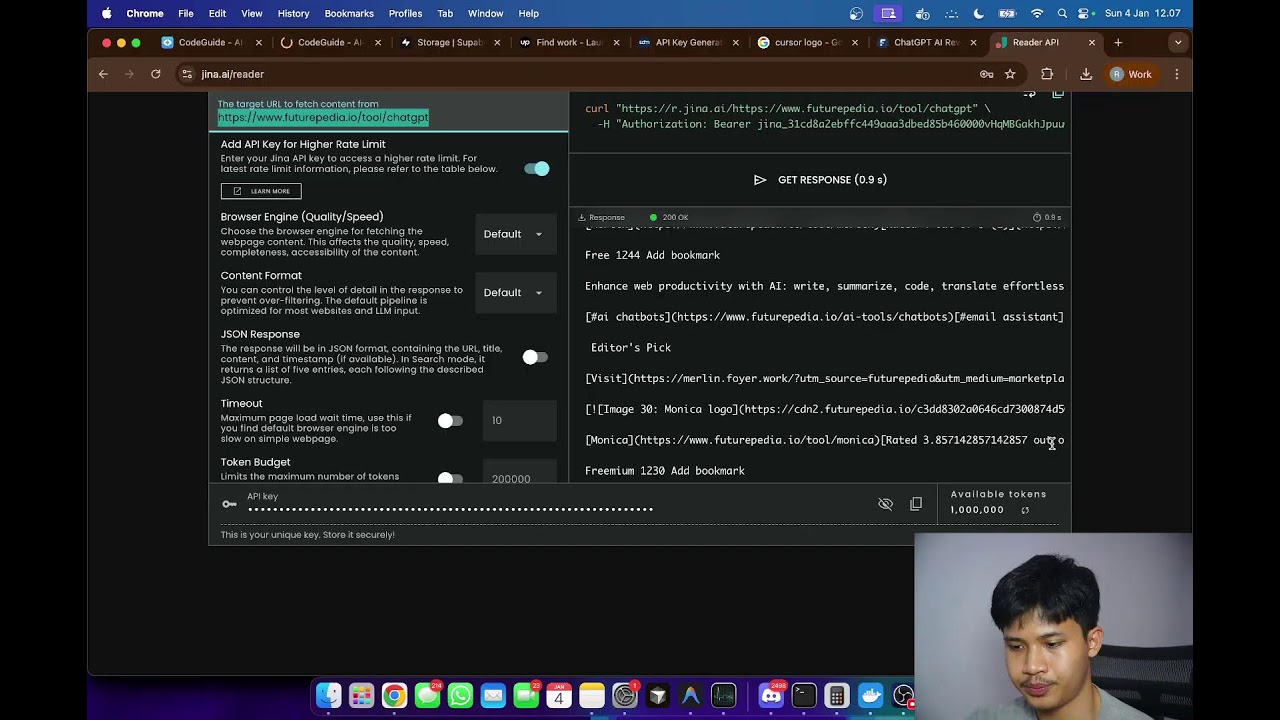The image size is (1280, 720).
Task: Open Messages app in the dock
Action: [427, 695]
